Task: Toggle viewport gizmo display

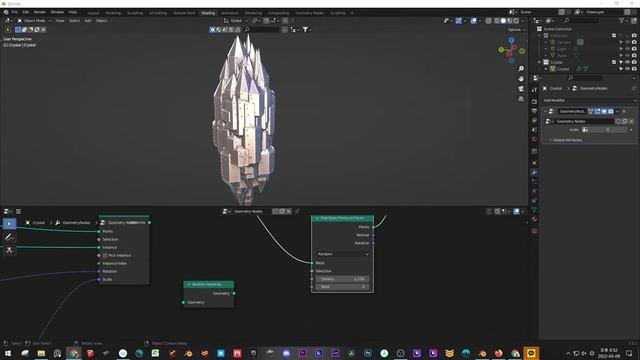Action: coord(459,20)
